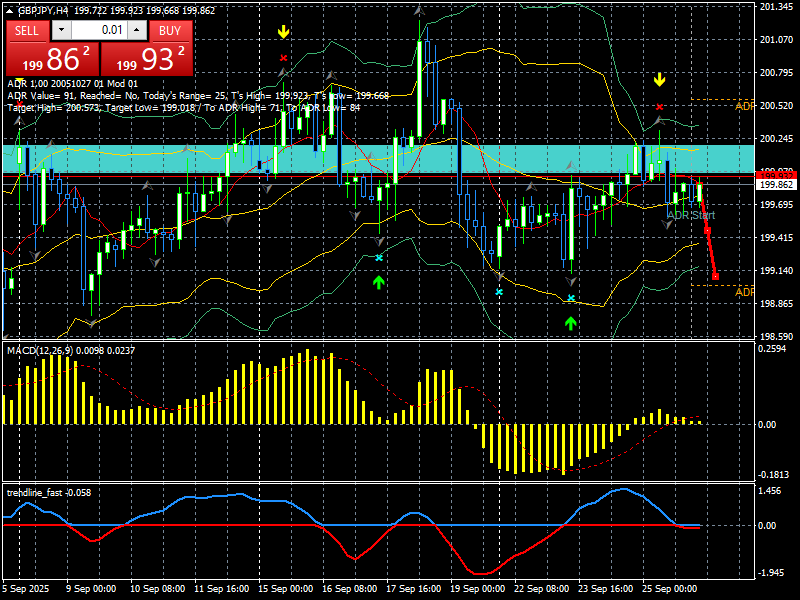Select the red projection line end square

715,277
